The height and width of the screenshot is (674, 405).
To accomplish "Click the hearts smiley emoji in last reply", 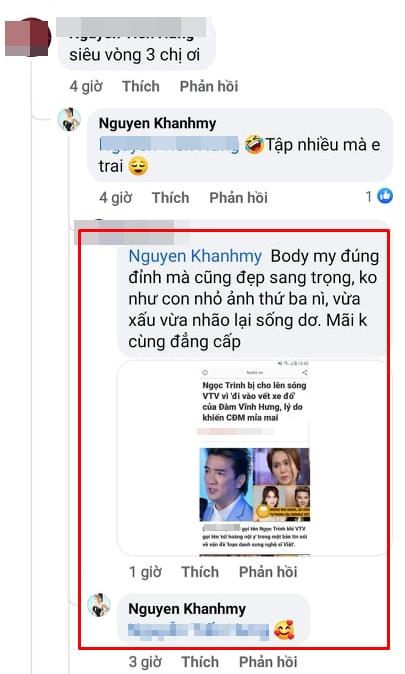I will click(284, 630).
